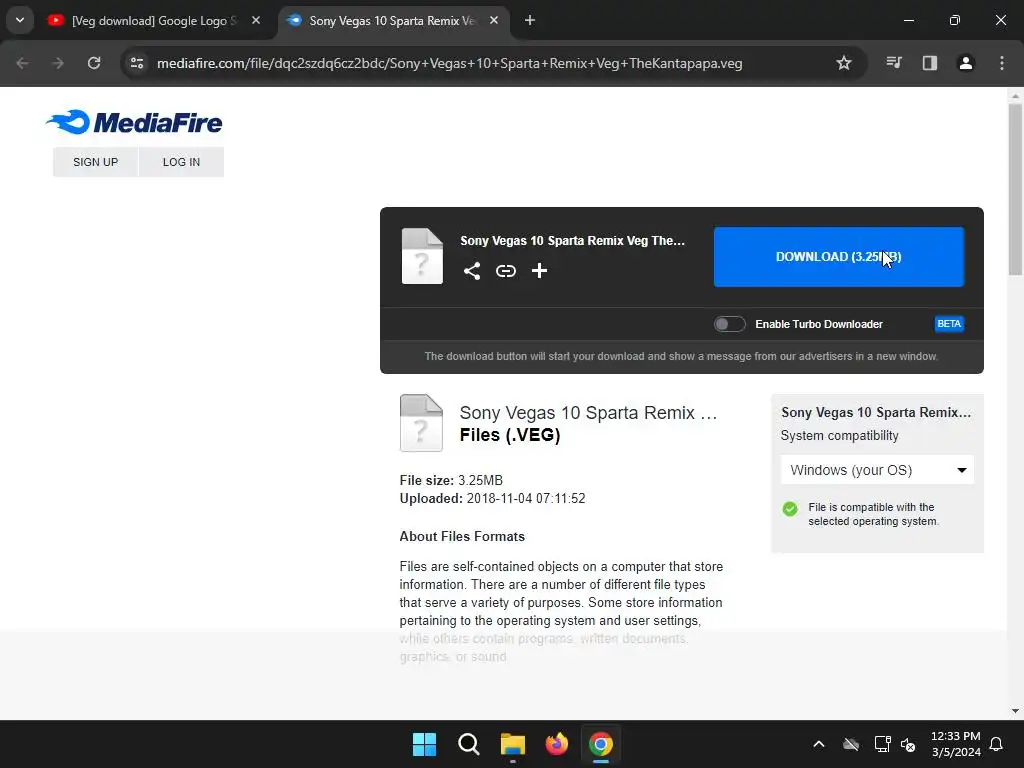Show hidden system tray icons

[x=818, y=744]
